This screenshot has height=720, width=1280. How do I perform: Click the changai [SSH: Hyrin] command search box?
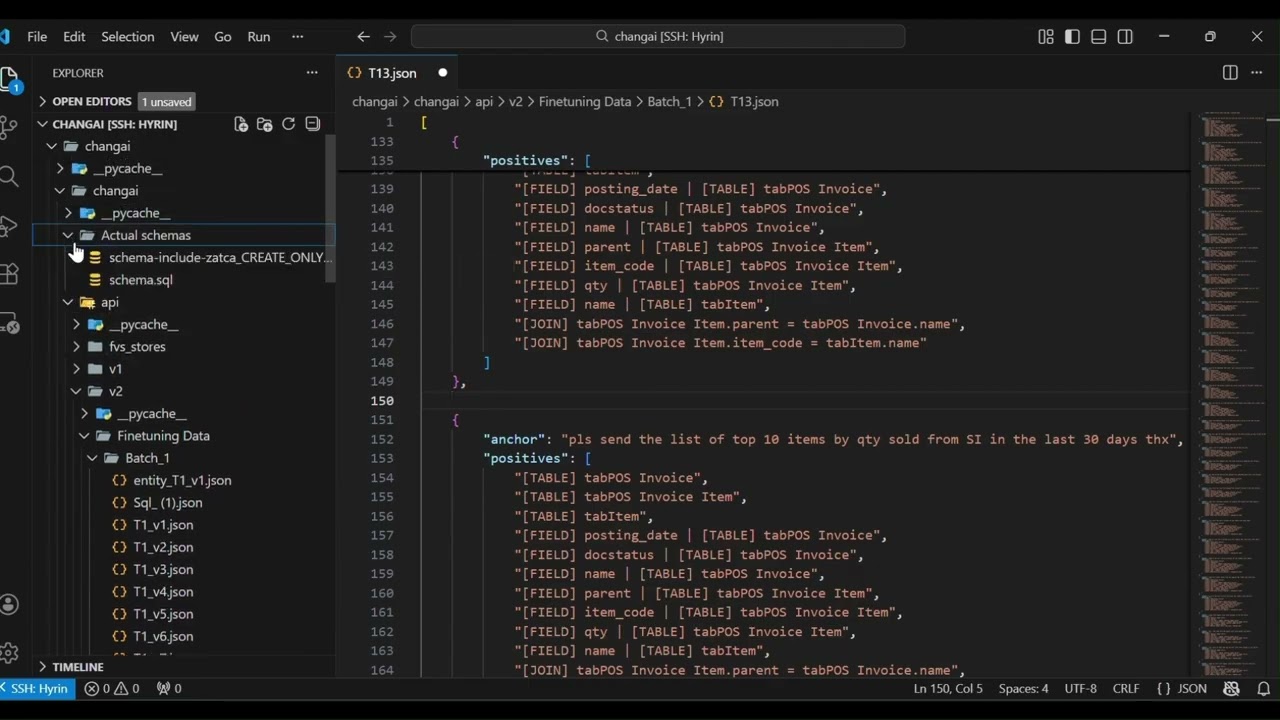658,36
